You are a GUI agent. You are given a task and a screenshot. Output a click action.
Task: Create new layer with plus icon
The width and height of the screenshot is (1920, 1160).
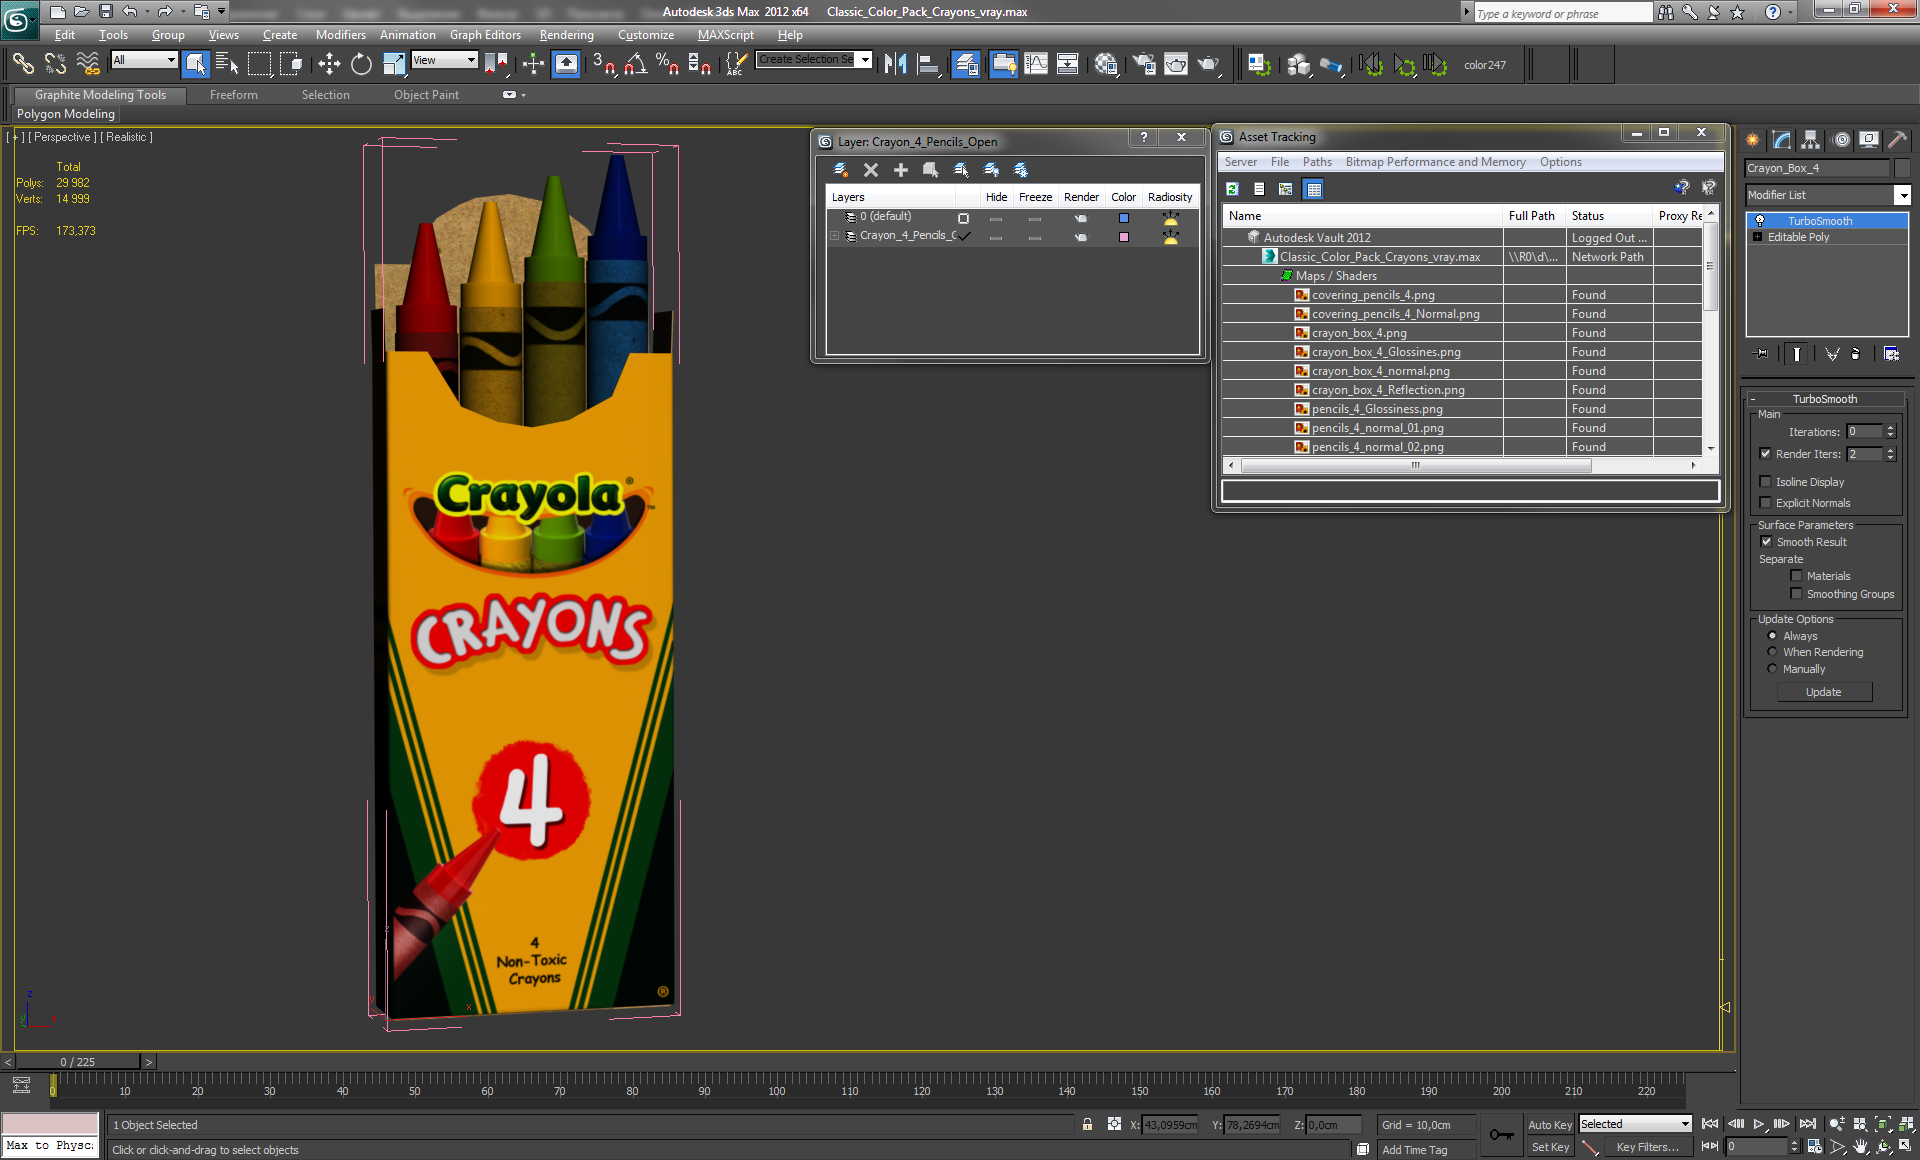pyautogui.click(x=901, y=170)
